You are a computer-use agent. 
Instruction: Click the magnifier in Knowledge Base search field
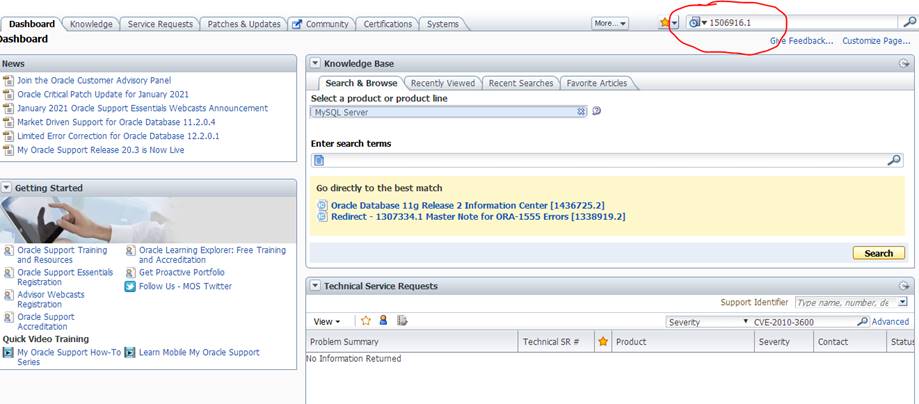click(x=894, y=160)
